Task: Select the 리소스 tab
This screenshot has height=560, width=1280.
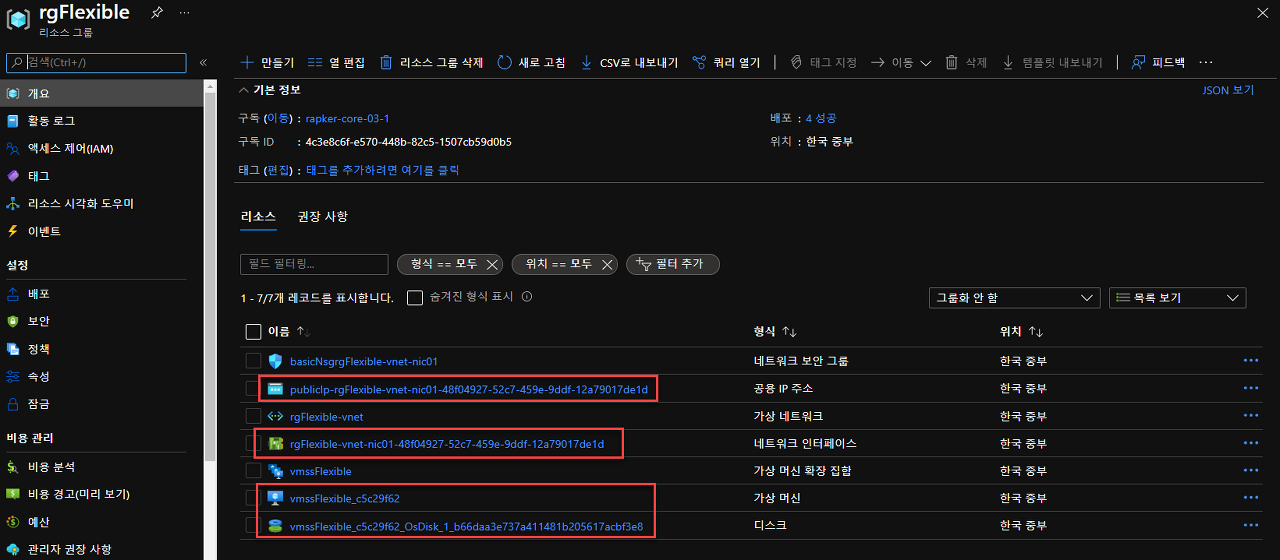Action: point(258,216)
